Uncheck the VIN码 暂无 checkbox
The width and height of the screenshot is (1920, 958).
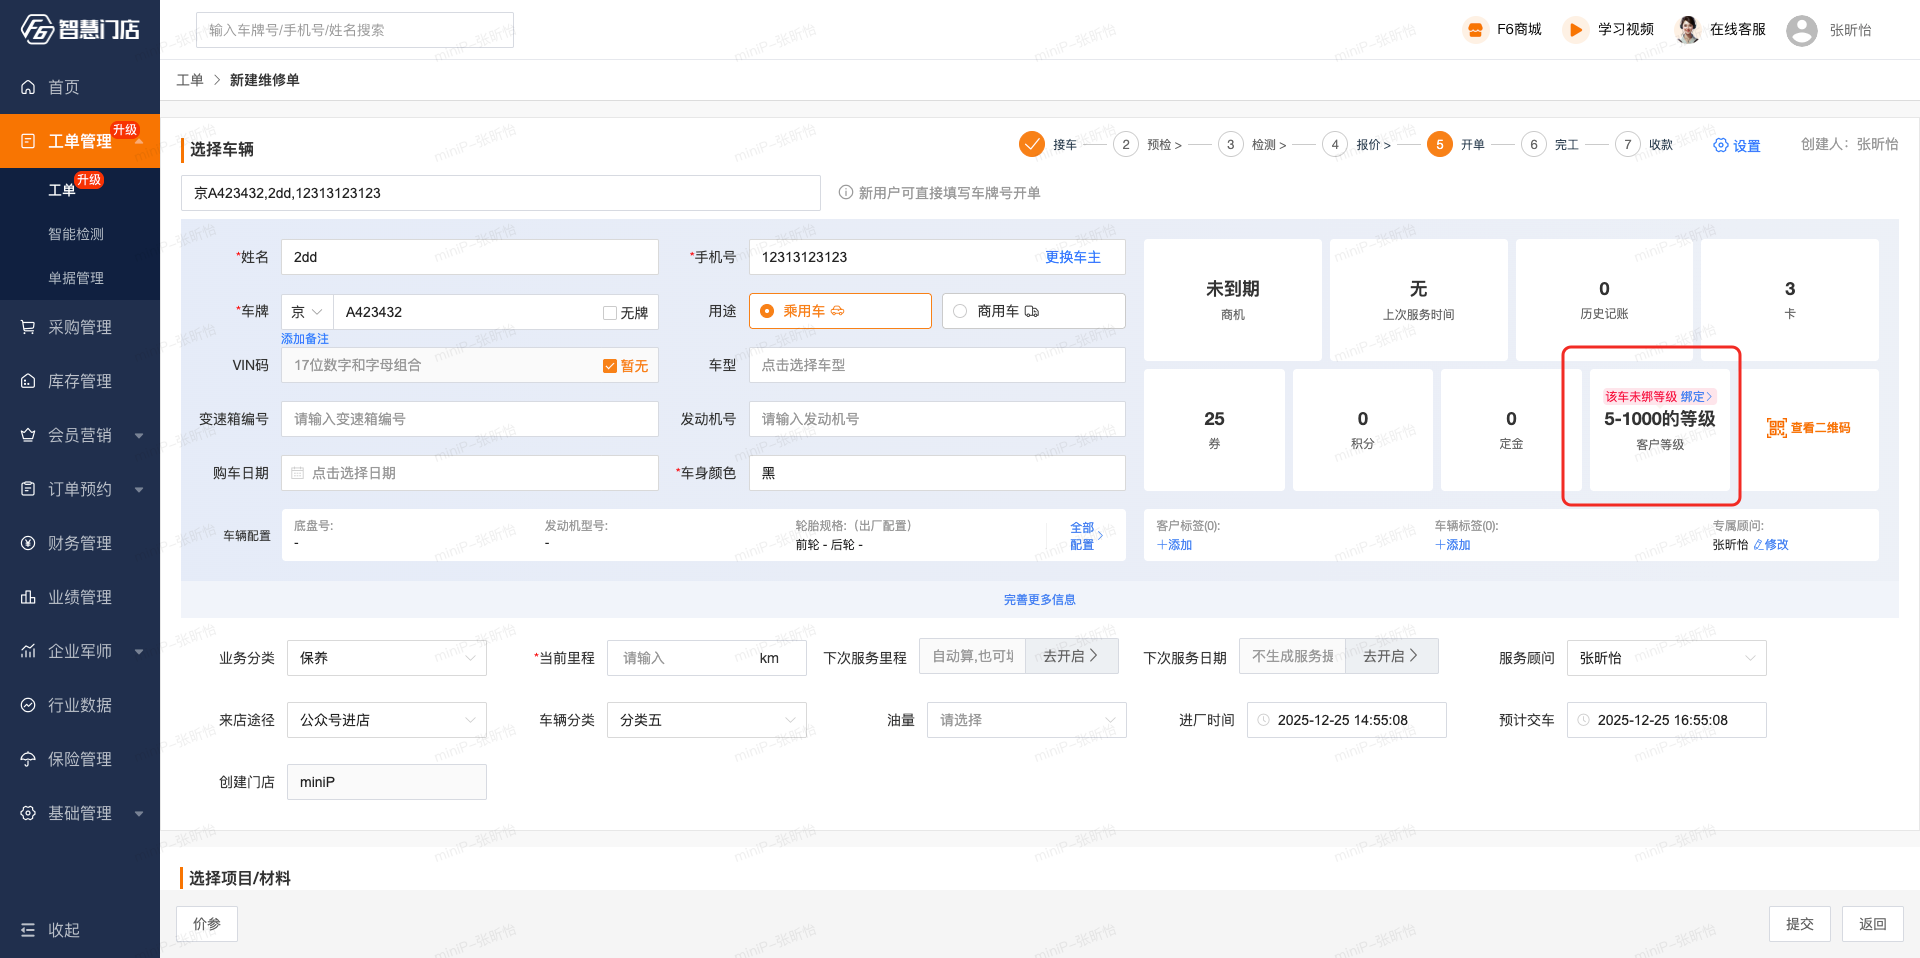pyautogui.click(x=610, y=366)
